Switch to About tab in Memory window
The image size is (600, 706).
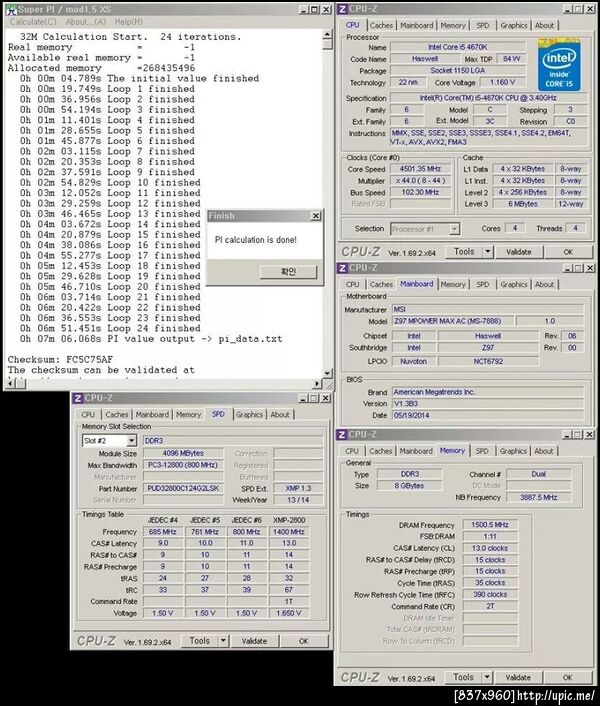click(544, 451)
